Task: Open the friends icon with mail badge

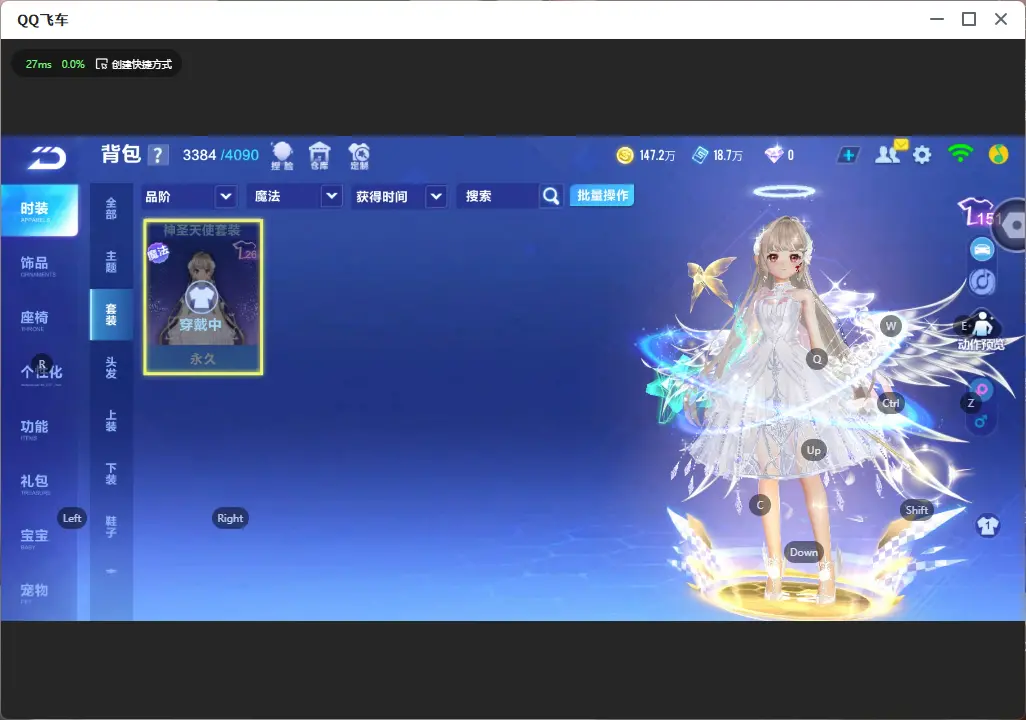Action: click(888, 153)
